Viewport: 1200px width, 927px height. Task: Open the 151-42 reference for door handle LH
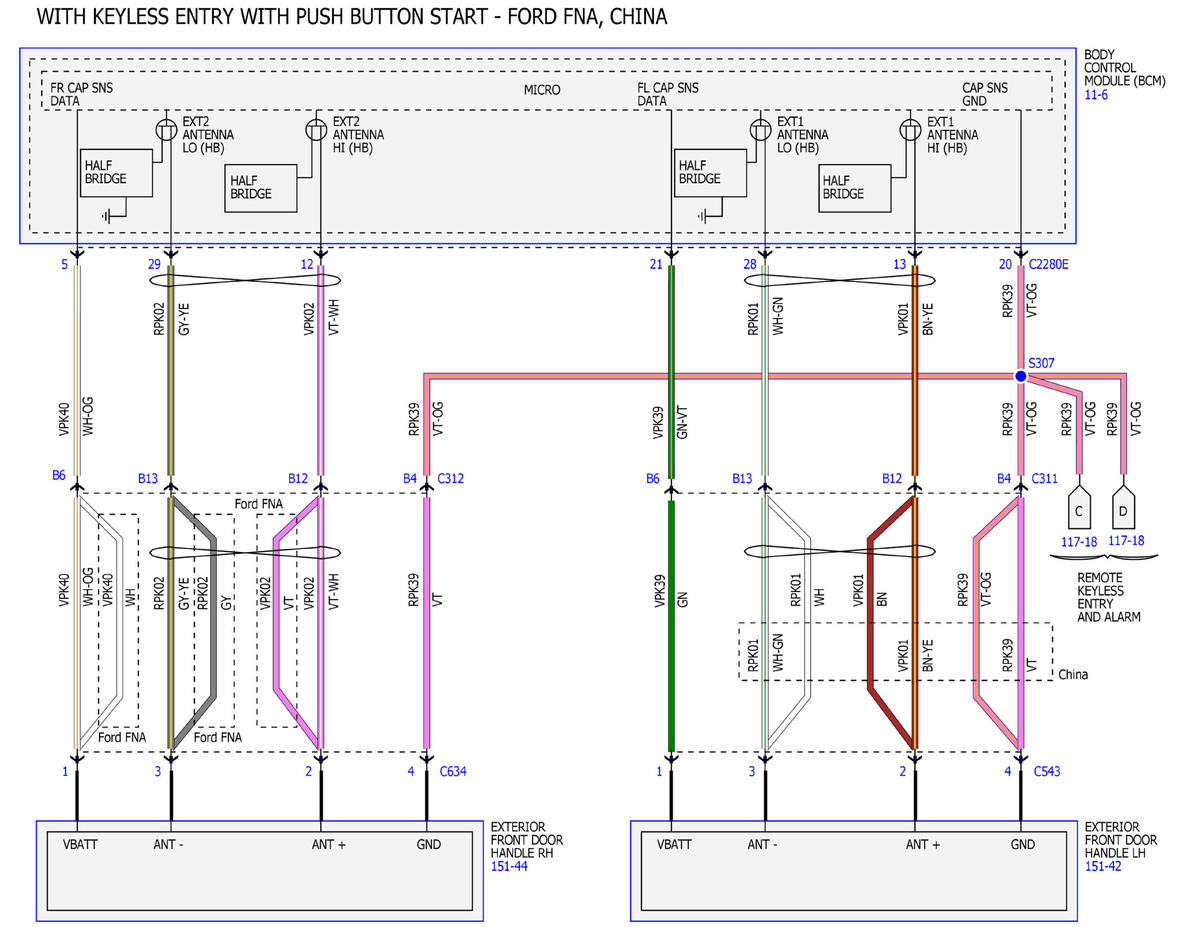1103,866
